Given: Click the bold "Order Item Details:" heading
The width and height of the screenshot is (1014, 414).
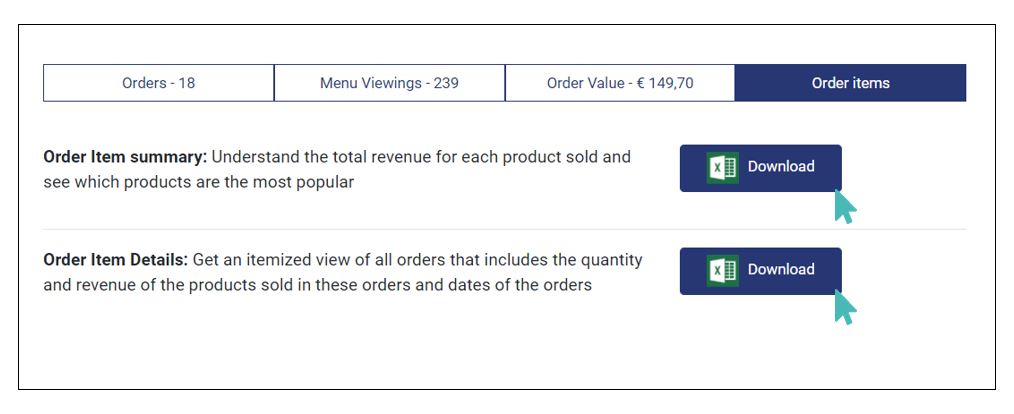Looking at the screenshot, I should [115, 260].
